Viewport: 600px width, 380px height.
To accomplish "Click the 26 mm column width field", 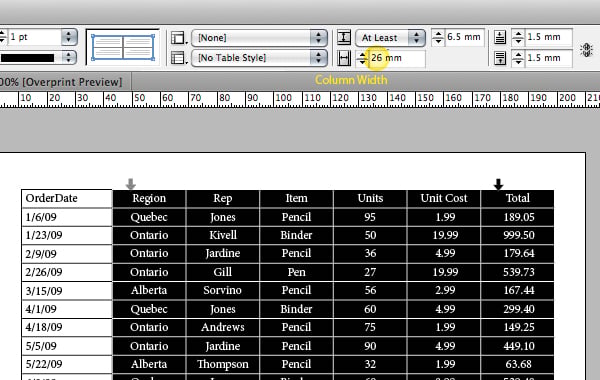I will pos(397,58).
